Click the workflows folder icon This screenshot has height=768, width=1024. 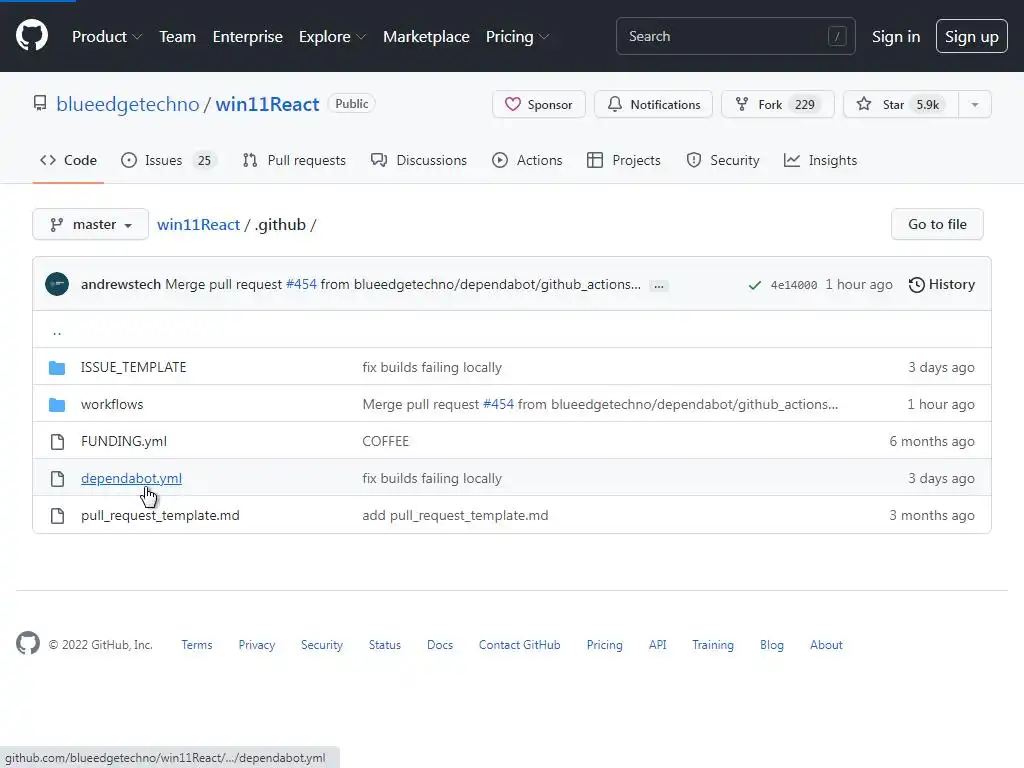(57, 404)
